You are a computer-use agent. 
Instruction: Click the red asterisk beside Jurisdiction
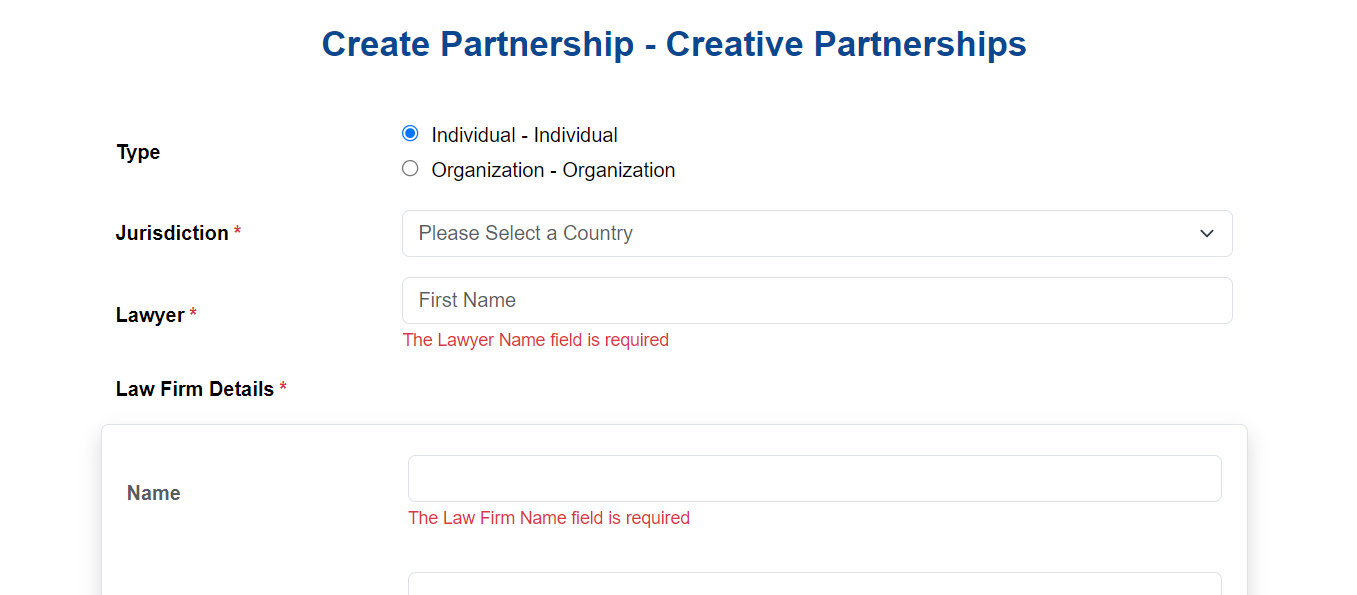(237, 233)
